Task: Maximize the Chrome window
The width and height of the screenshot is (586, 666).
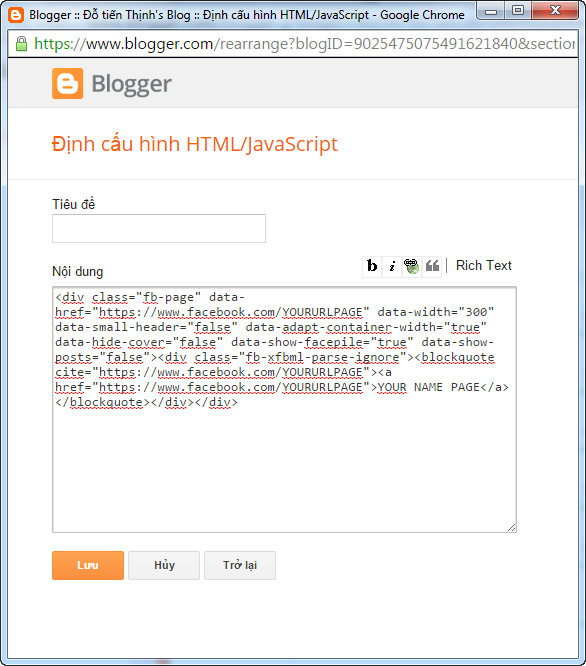Action: click(518, 11)
